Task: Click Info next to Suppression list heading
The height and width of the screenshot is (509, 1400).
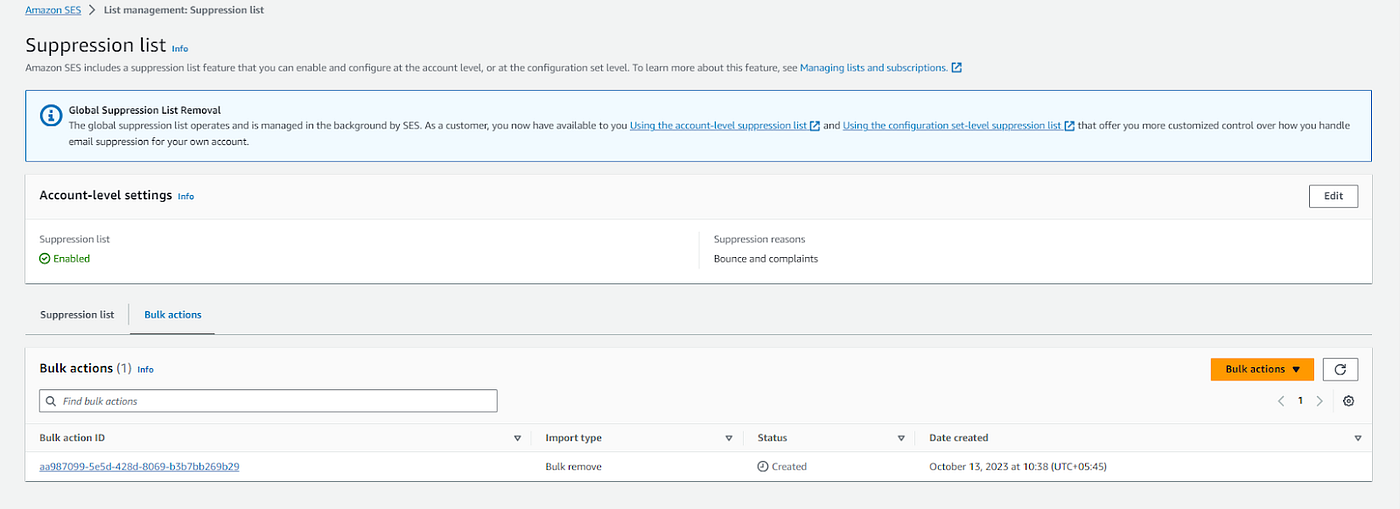Action: click(x=179, y=48)
